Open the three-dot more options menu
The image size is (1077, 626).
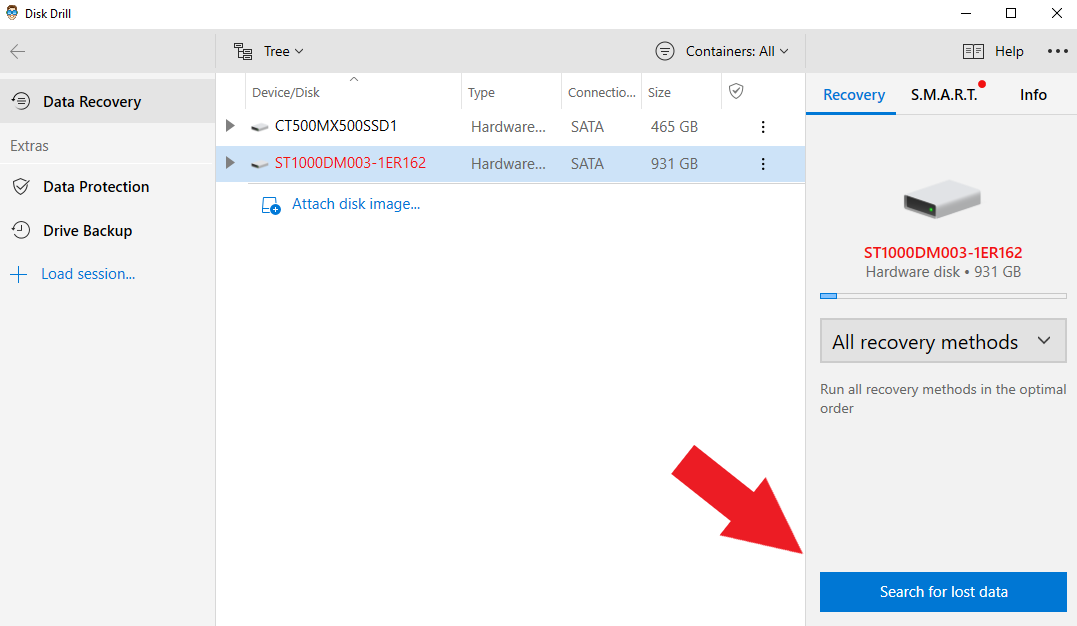[x=1058, y=51]
